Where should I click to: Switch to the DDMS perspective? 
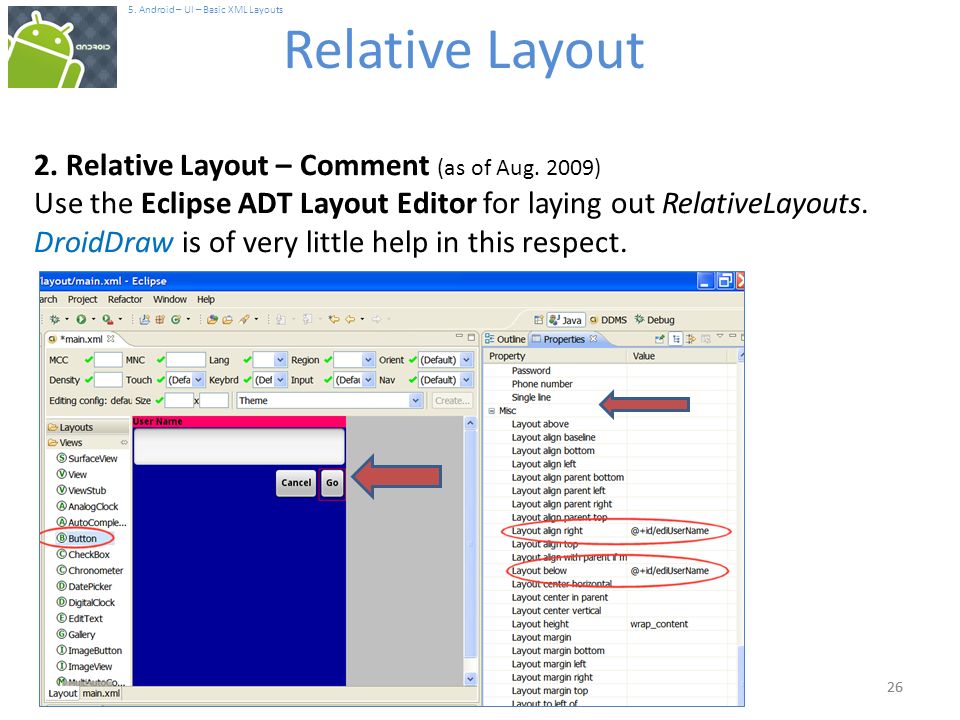tap(609, 320)
